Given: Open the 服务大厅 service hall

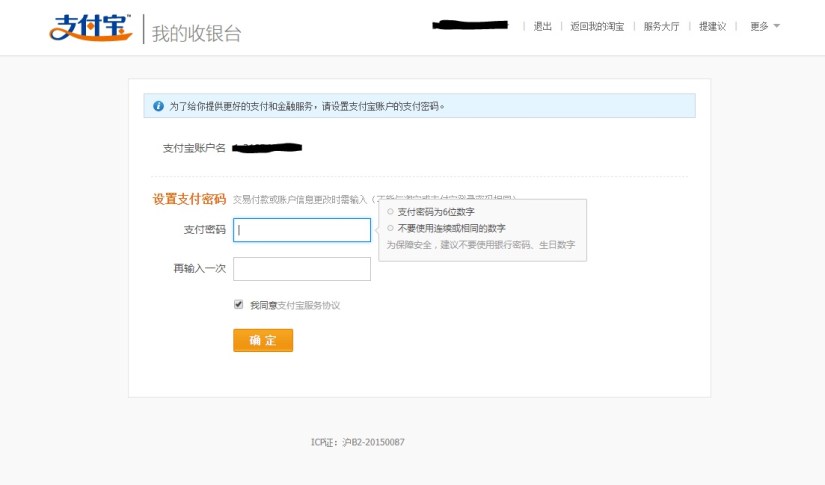Looking at the screenshot, I should click(661, 26).
